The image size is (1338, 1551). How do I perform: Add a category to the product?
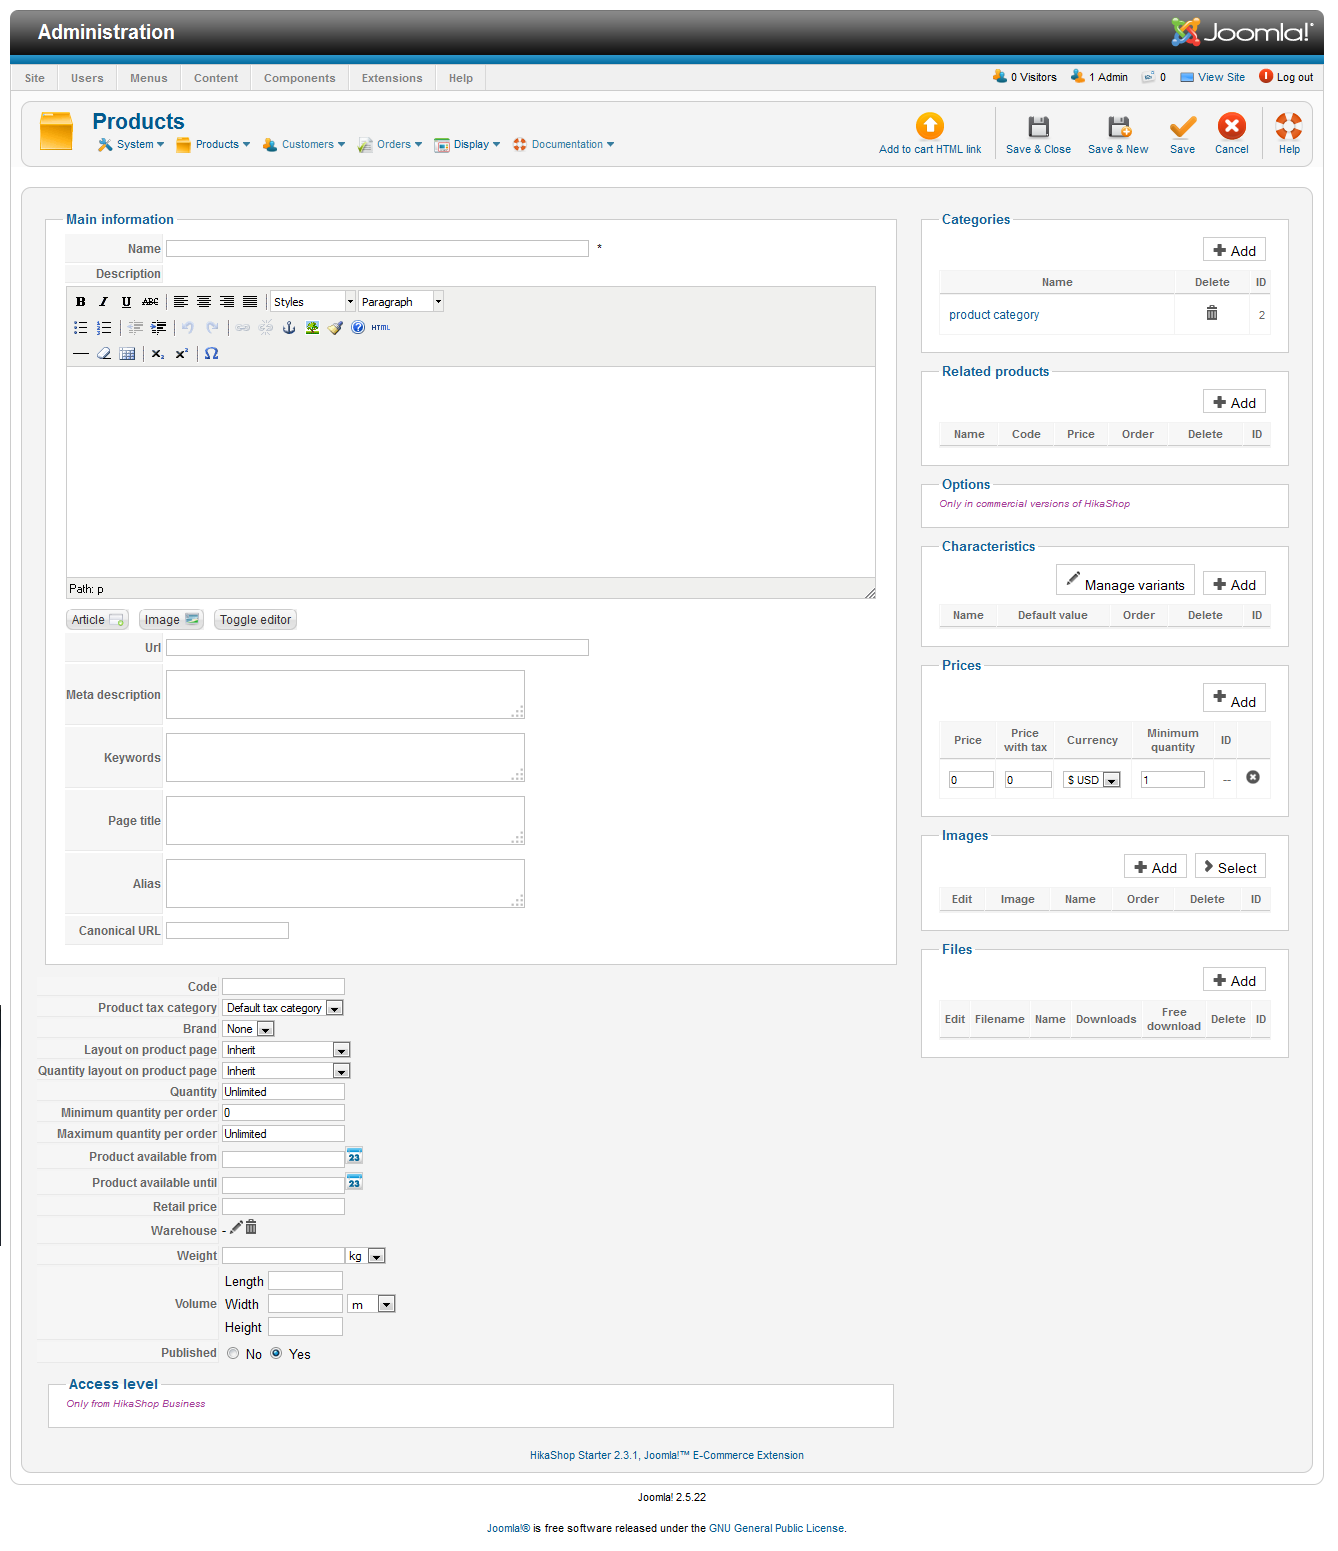tap(1235, 250)
